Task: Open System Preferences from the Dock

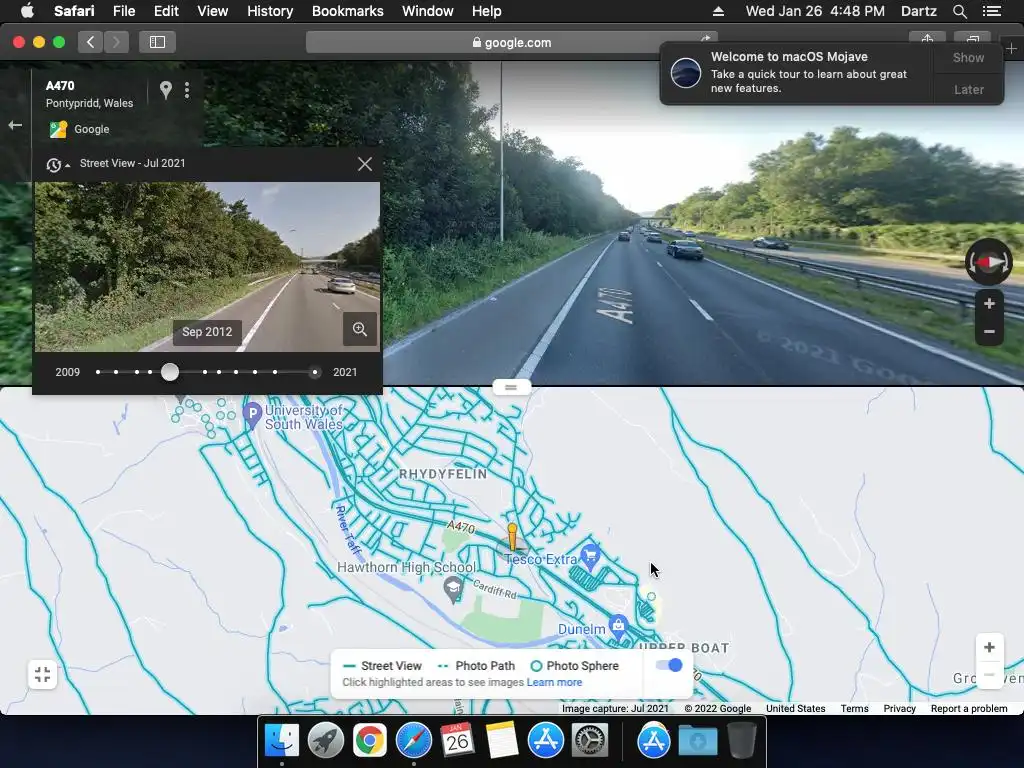Action: (x=590, y=741)
